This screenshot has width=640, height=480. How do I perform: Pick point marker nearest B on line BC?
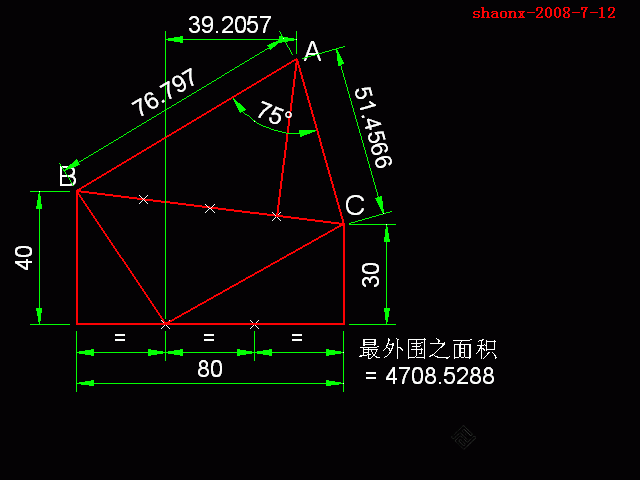point(143,200)
